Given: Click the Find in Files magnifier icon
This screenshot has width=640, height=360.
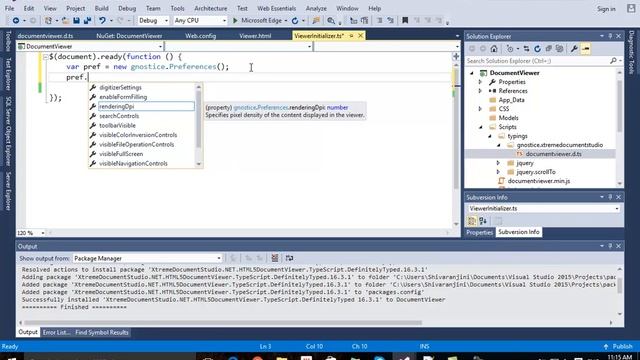Looking at the screenshot, I should 331,20.
